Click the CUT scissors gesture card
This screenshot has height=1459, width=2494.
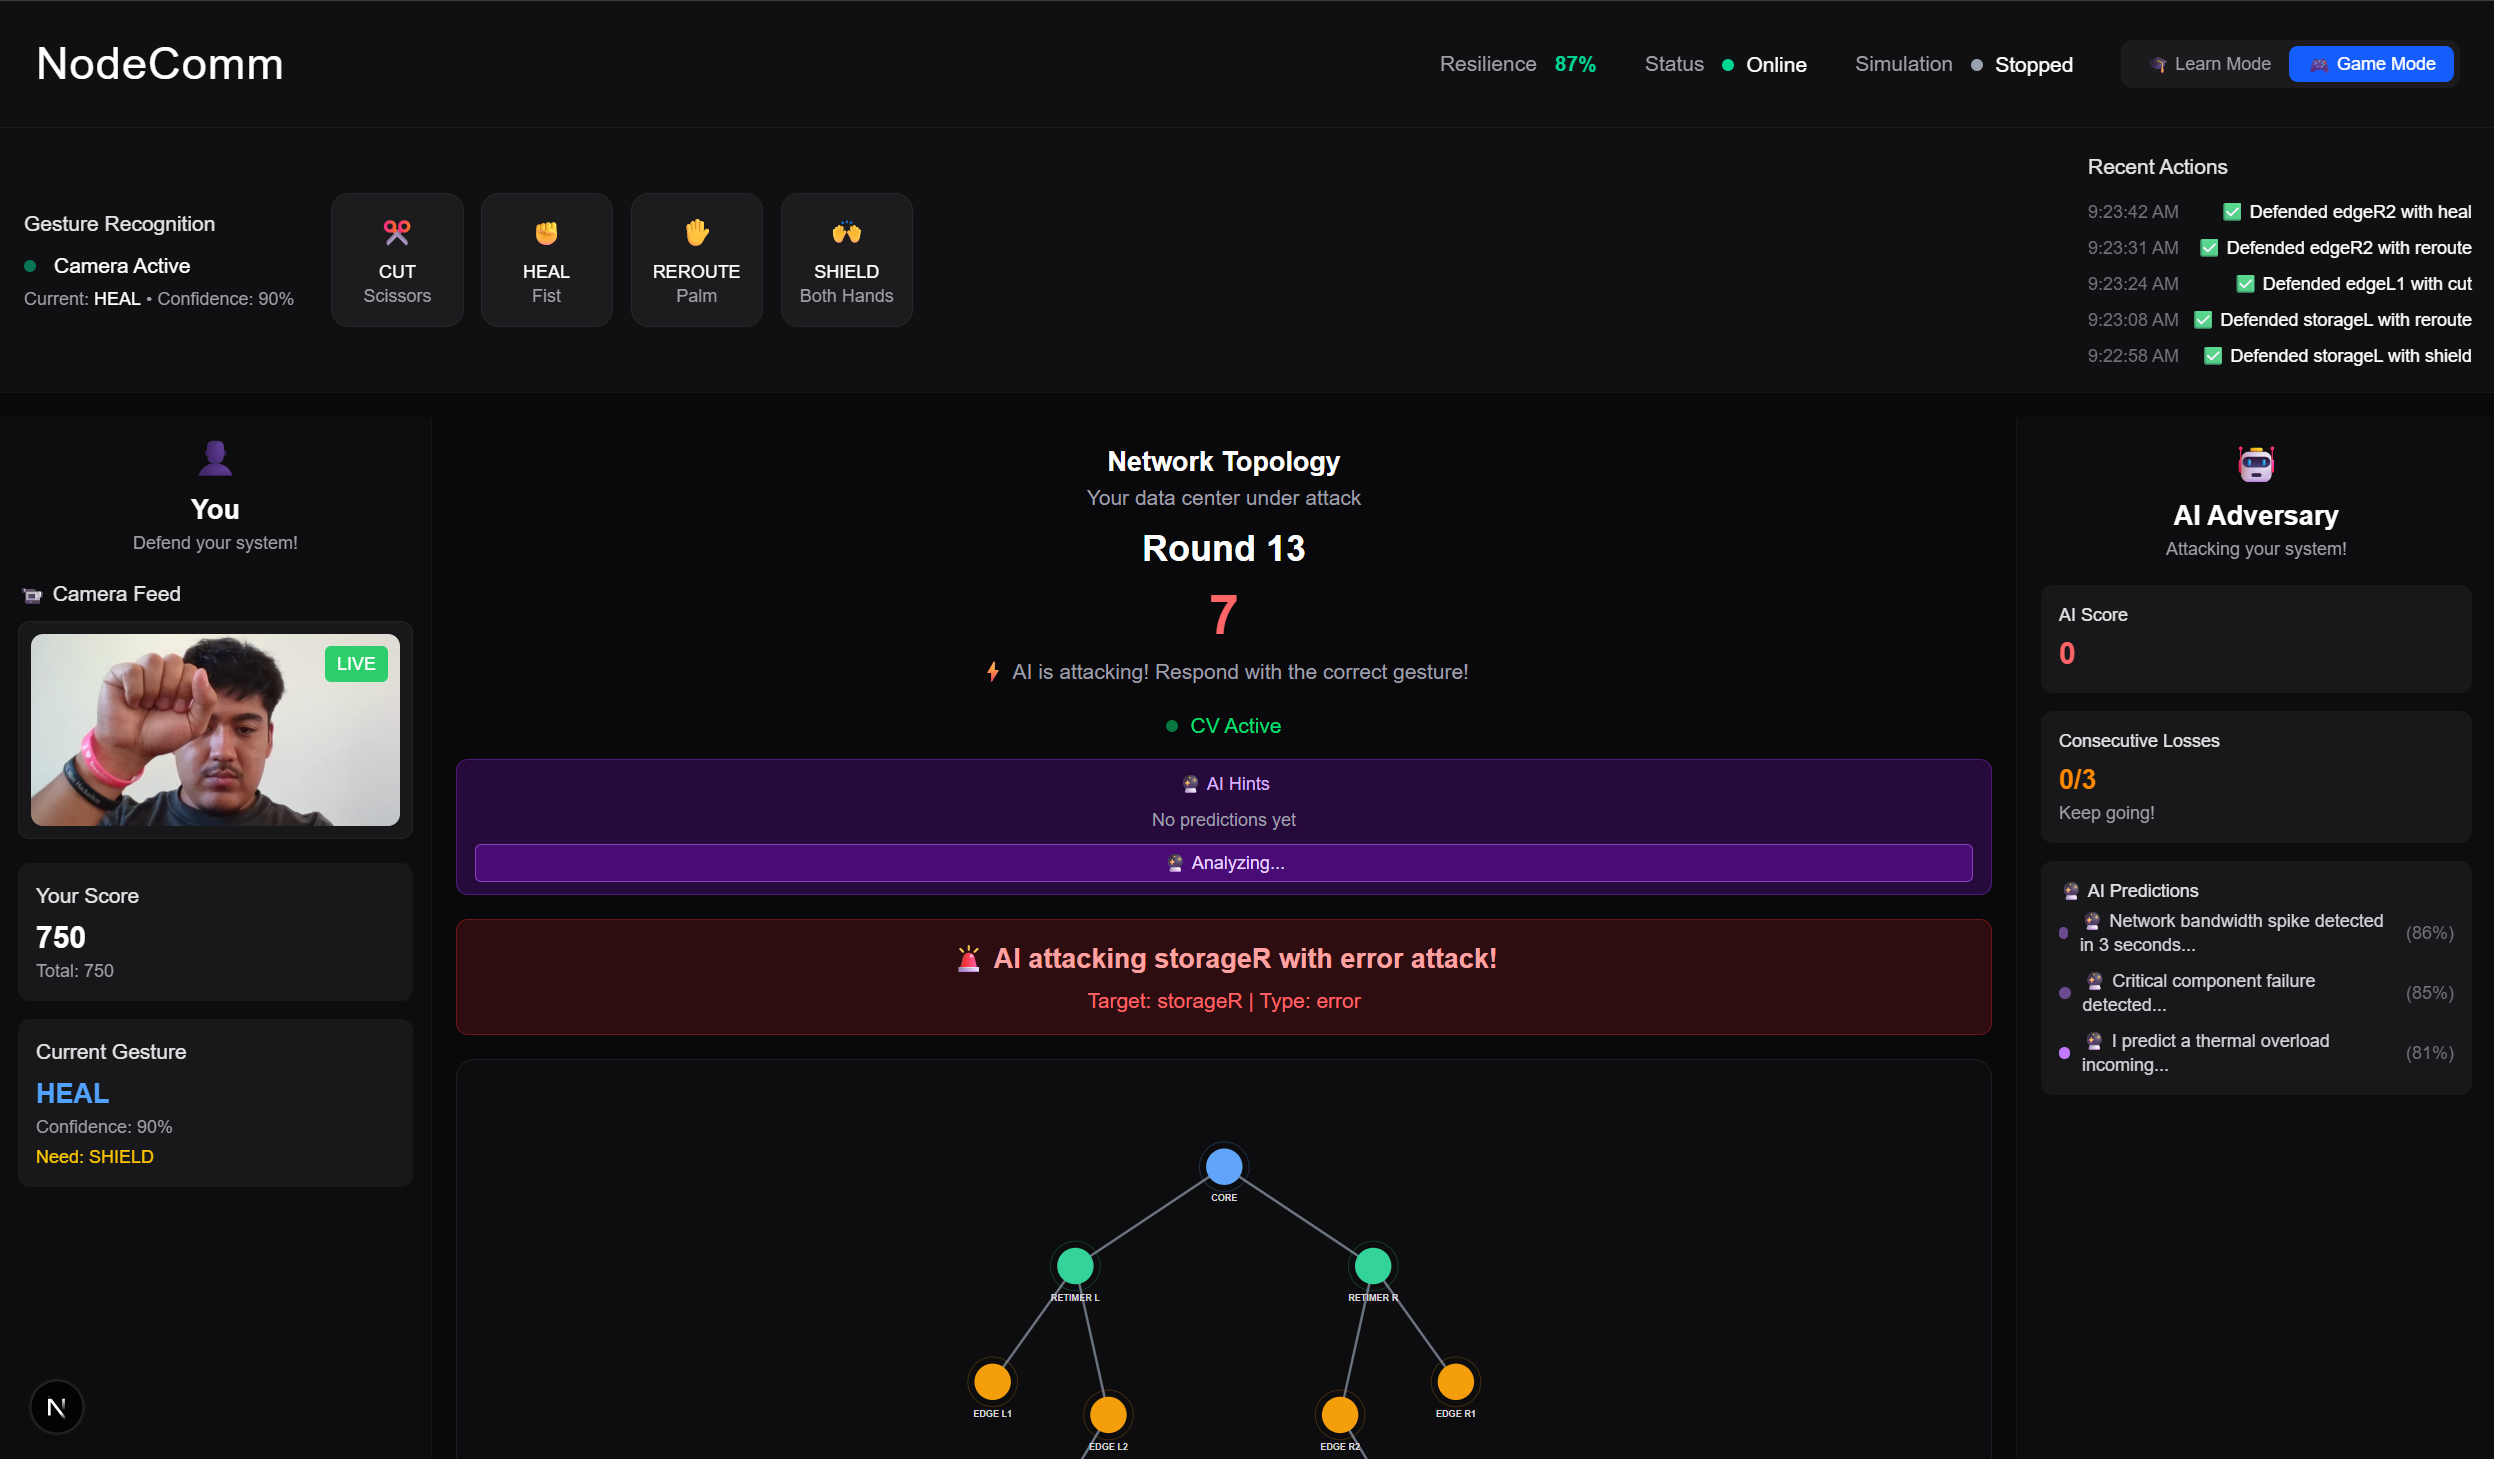(x=397, y=260)
